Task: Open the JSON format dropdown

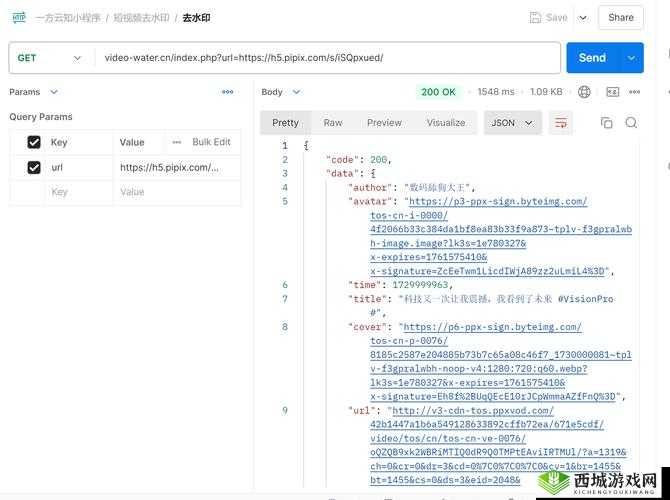Action: (513, 123)
